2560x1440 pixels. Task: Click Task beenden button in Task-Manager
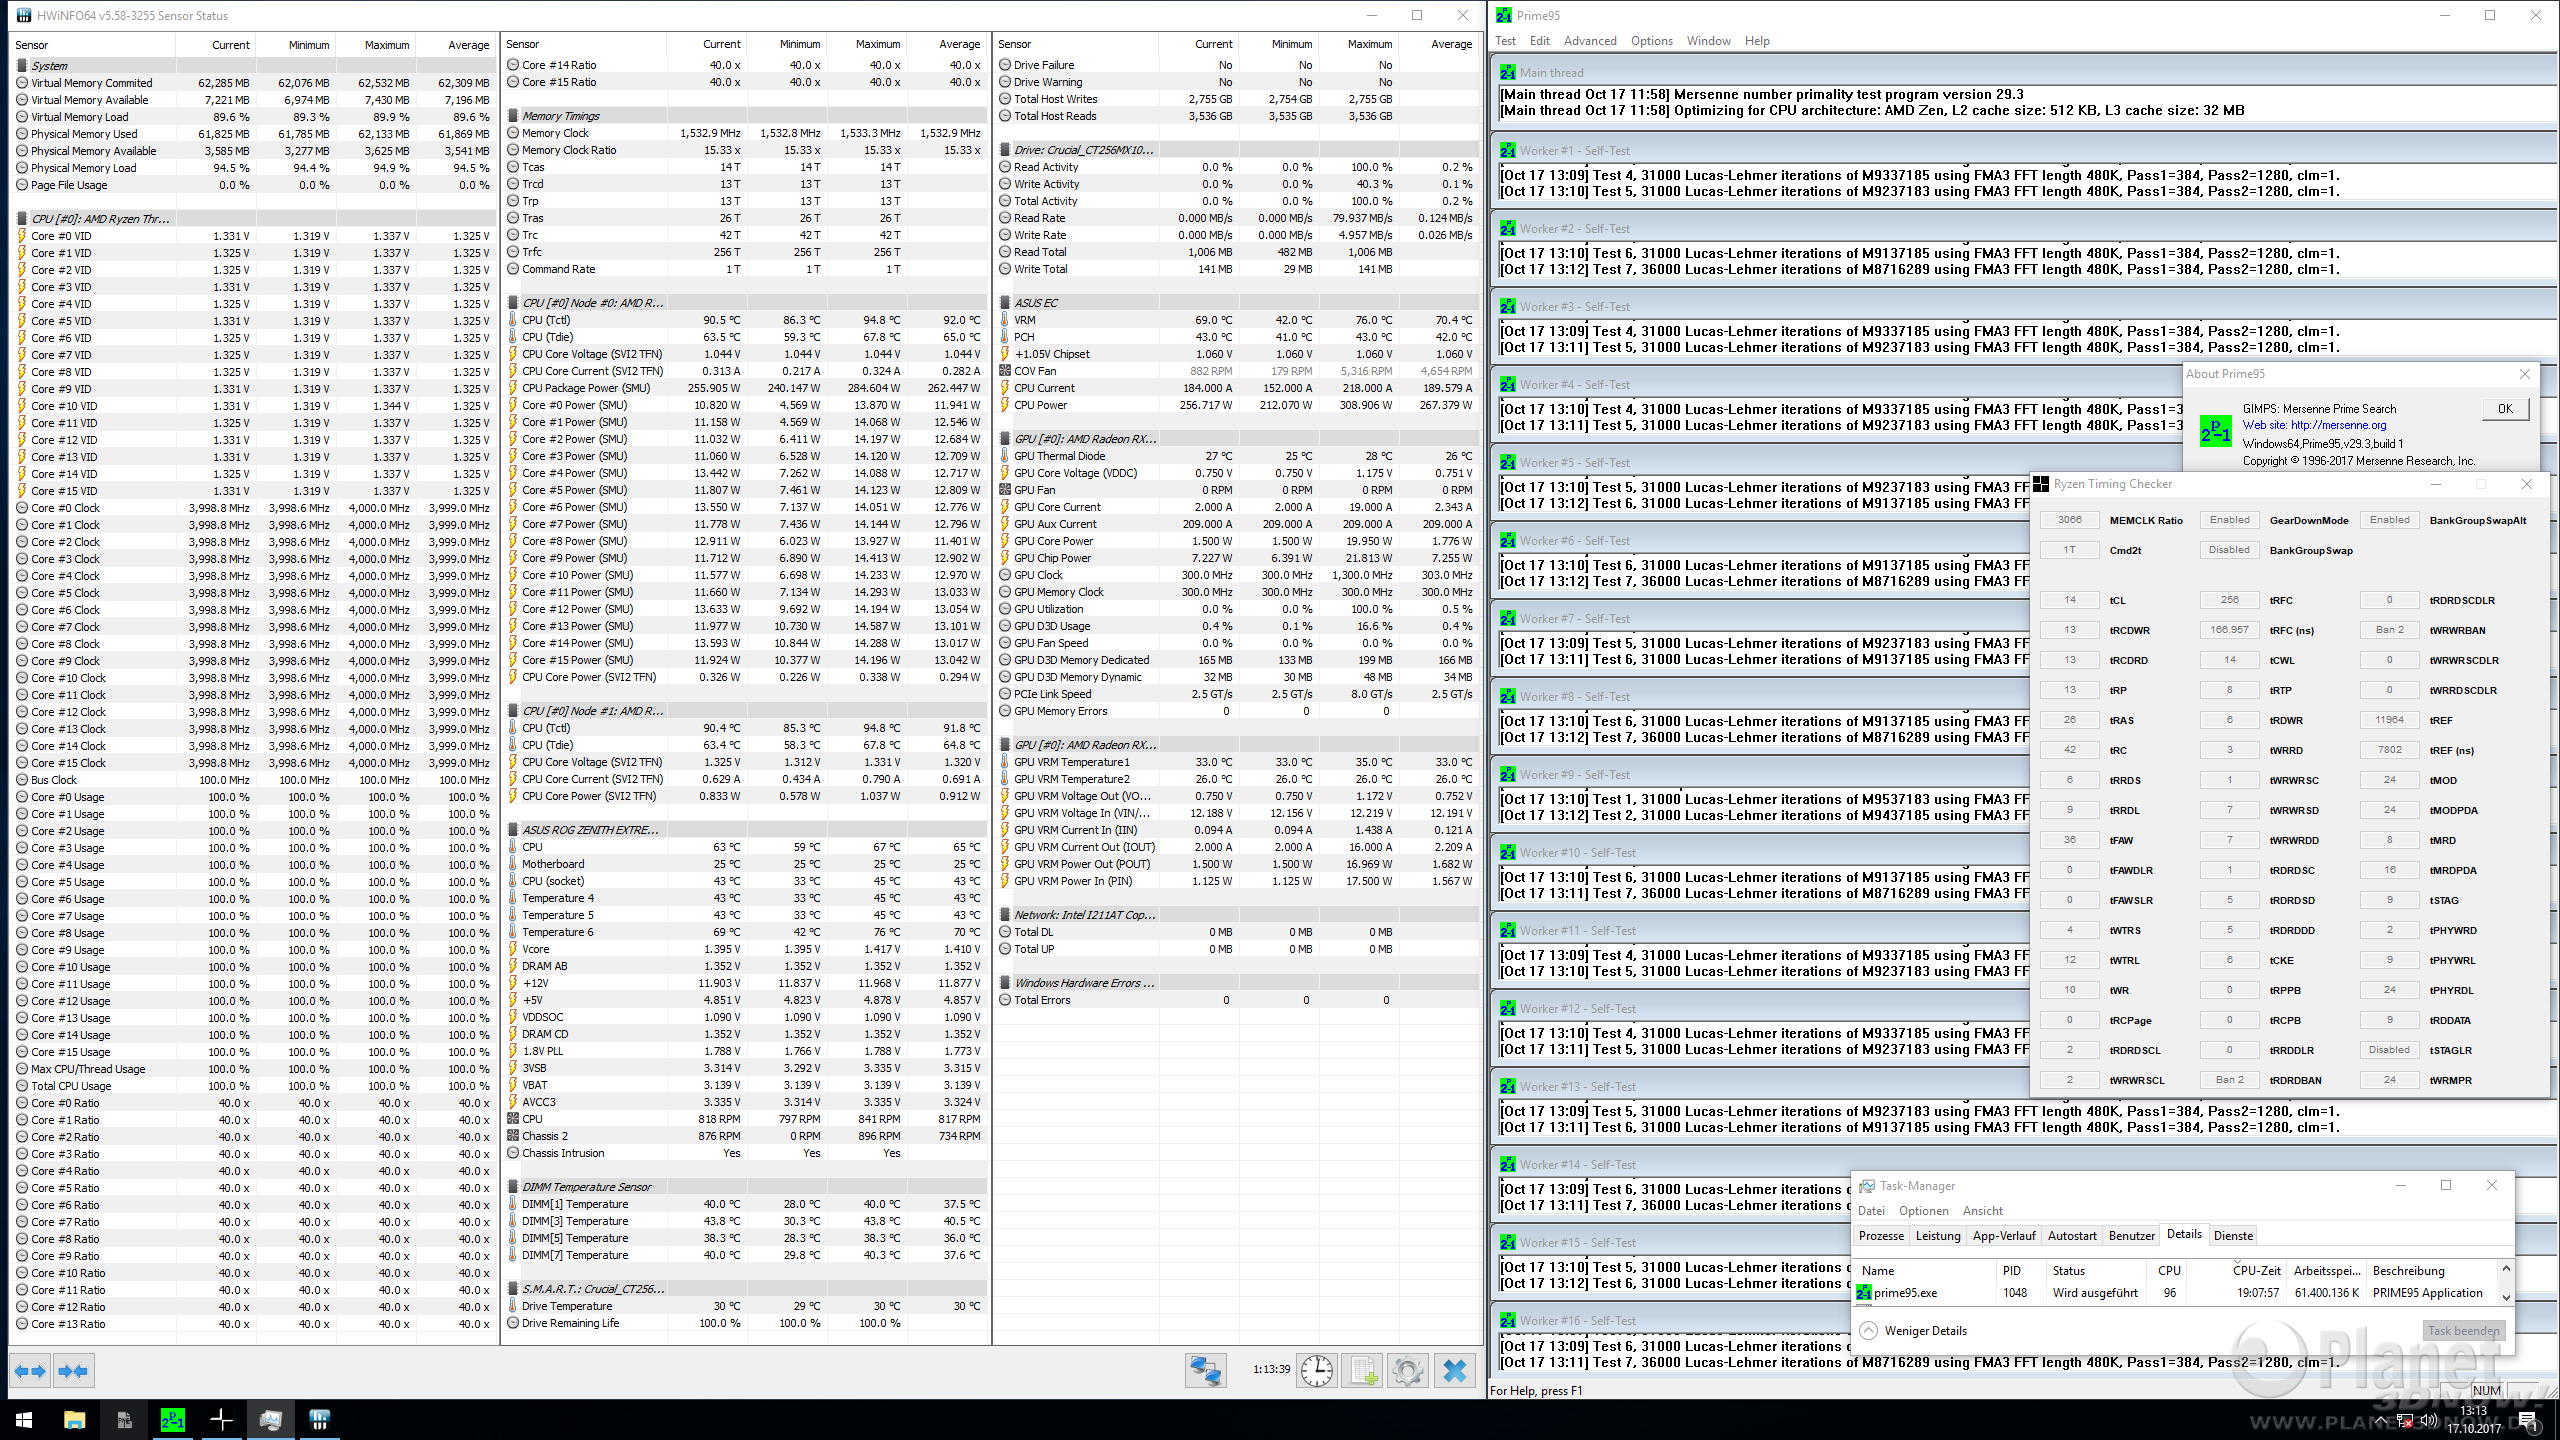2463,1331
